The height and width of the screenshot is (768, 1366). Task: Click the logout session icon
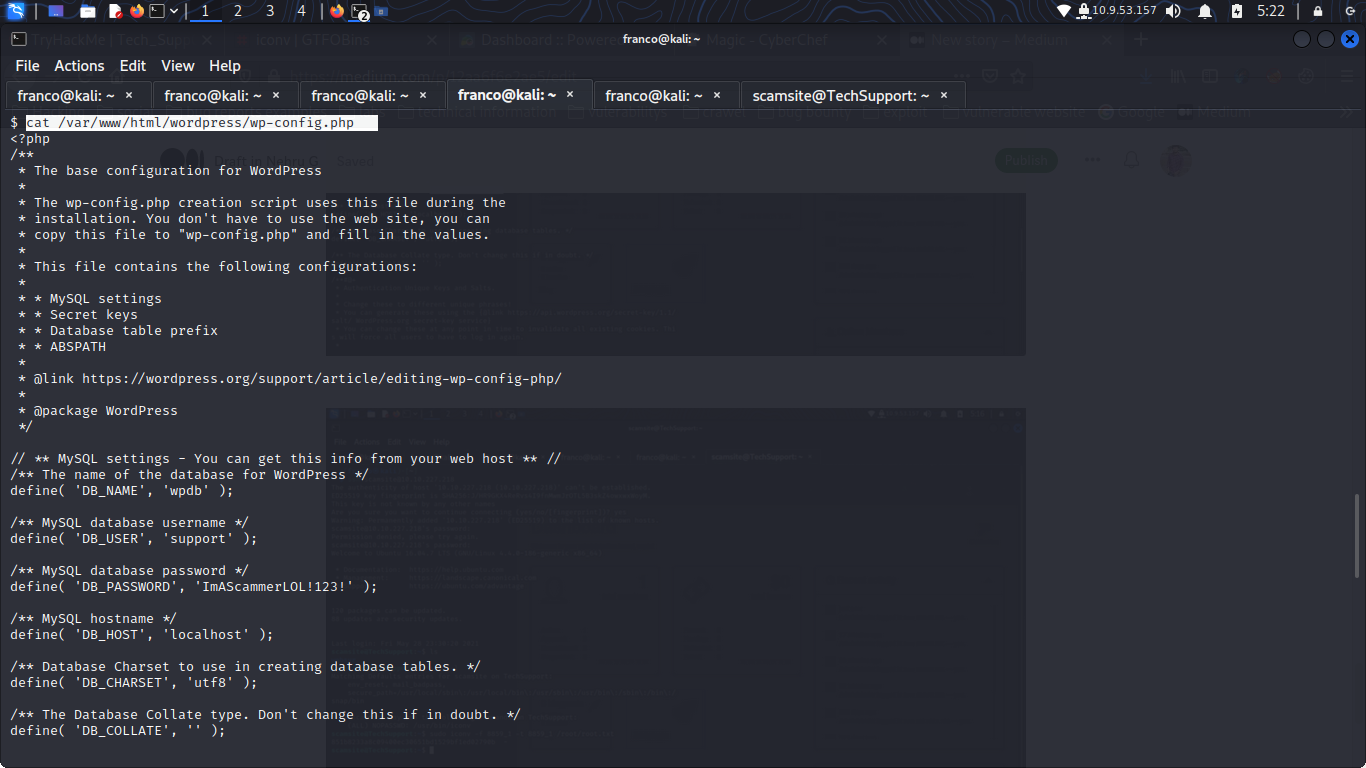[1350, 11]
